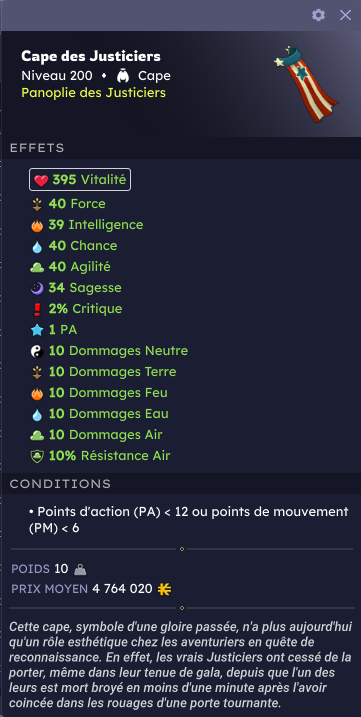Image resolution: width=361 pixels, height=717 pixels.
Task: Click the yin-yang Dommages Neutre icon
Action: [37, 351]
